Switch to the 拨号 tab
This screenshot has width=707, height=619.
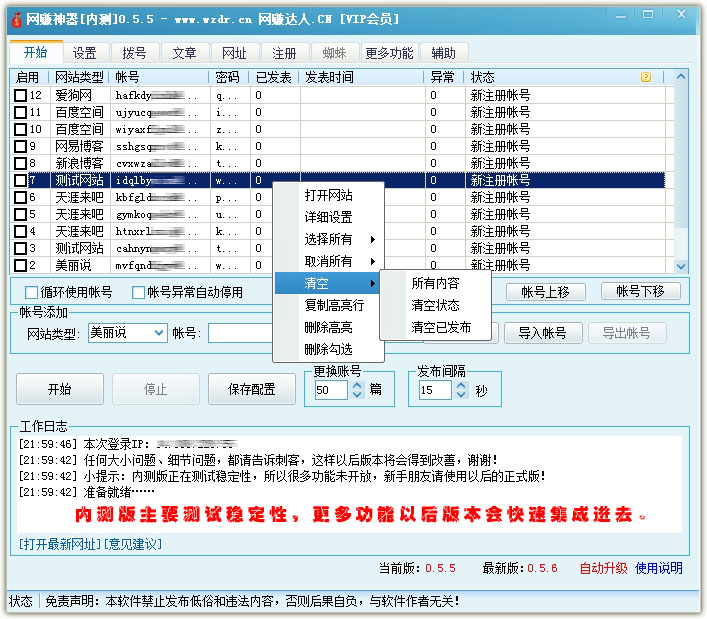tap(134, 53)
